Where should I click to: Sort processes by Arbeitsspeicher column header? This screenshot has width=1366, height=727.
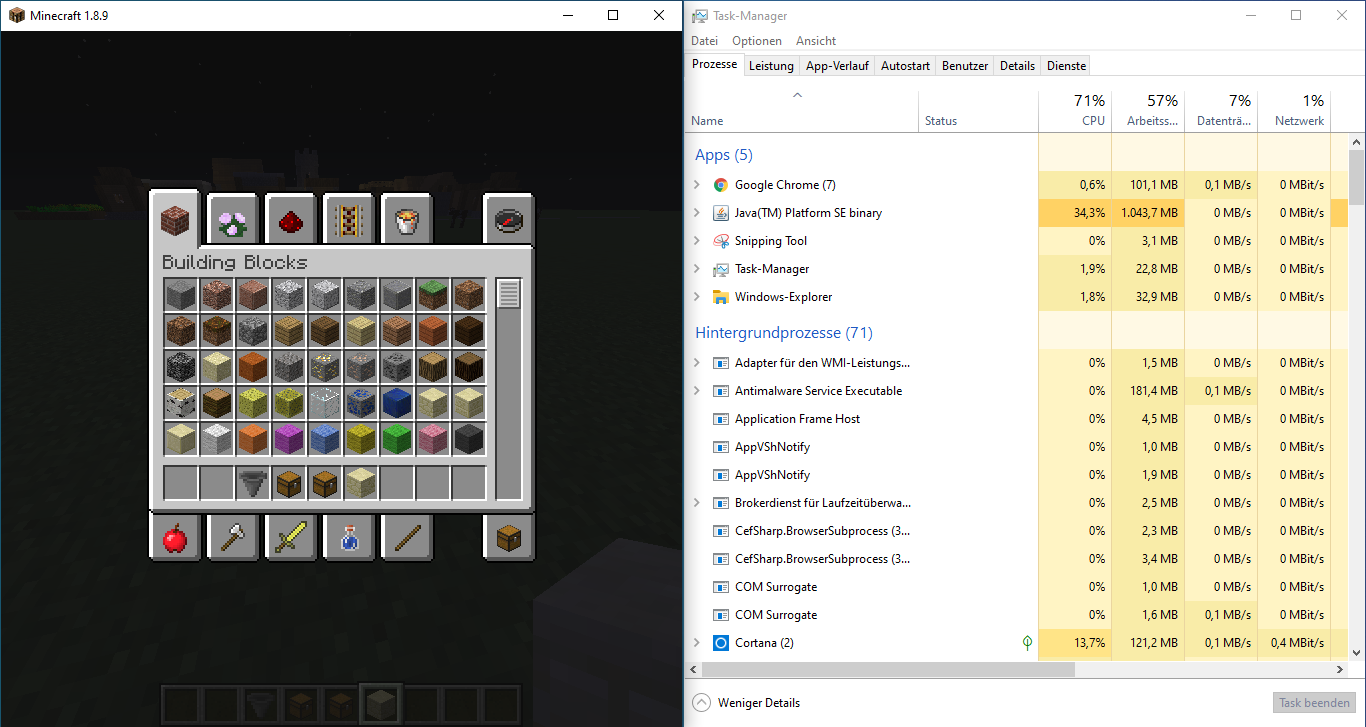tap(1148, 111)
